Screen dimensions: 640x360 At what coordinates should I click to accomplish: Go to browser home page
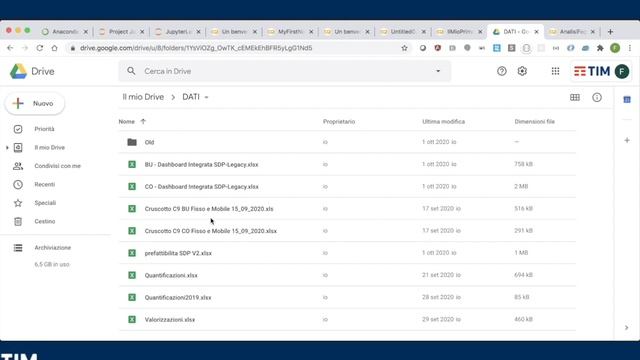(x=54, y=48)
